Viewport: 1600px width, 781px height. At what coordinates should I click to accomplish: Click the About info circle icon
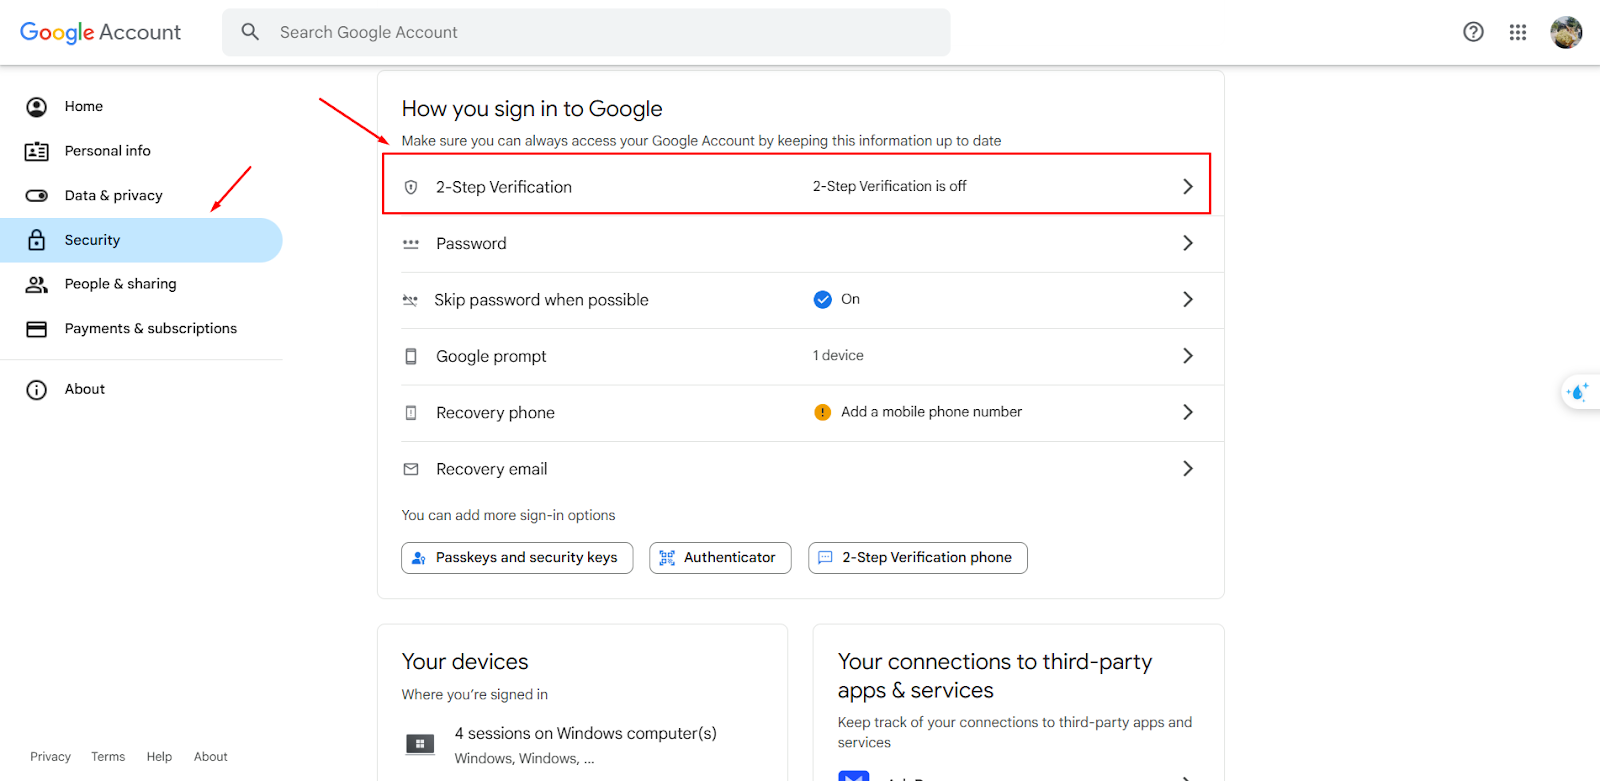(x=37, y=390)
